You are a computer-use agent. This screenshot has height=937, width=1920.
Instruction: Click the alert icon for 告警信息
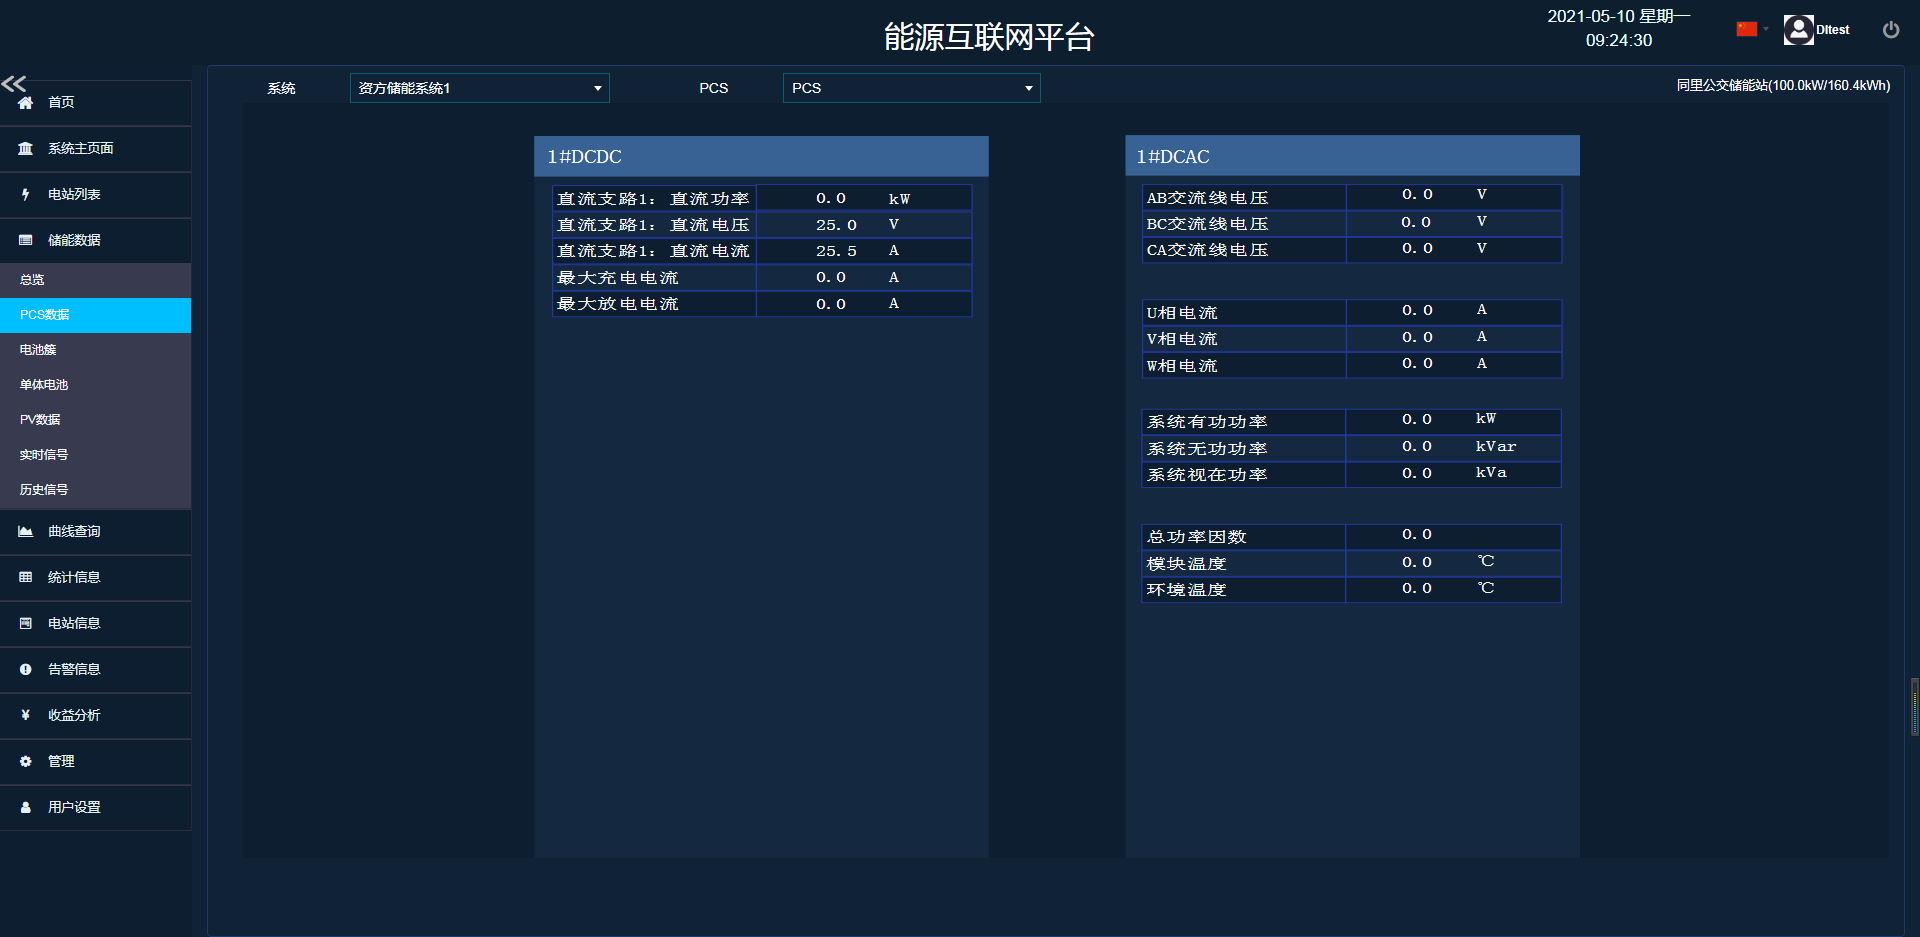pyautogui.click(x=26, y=670)
